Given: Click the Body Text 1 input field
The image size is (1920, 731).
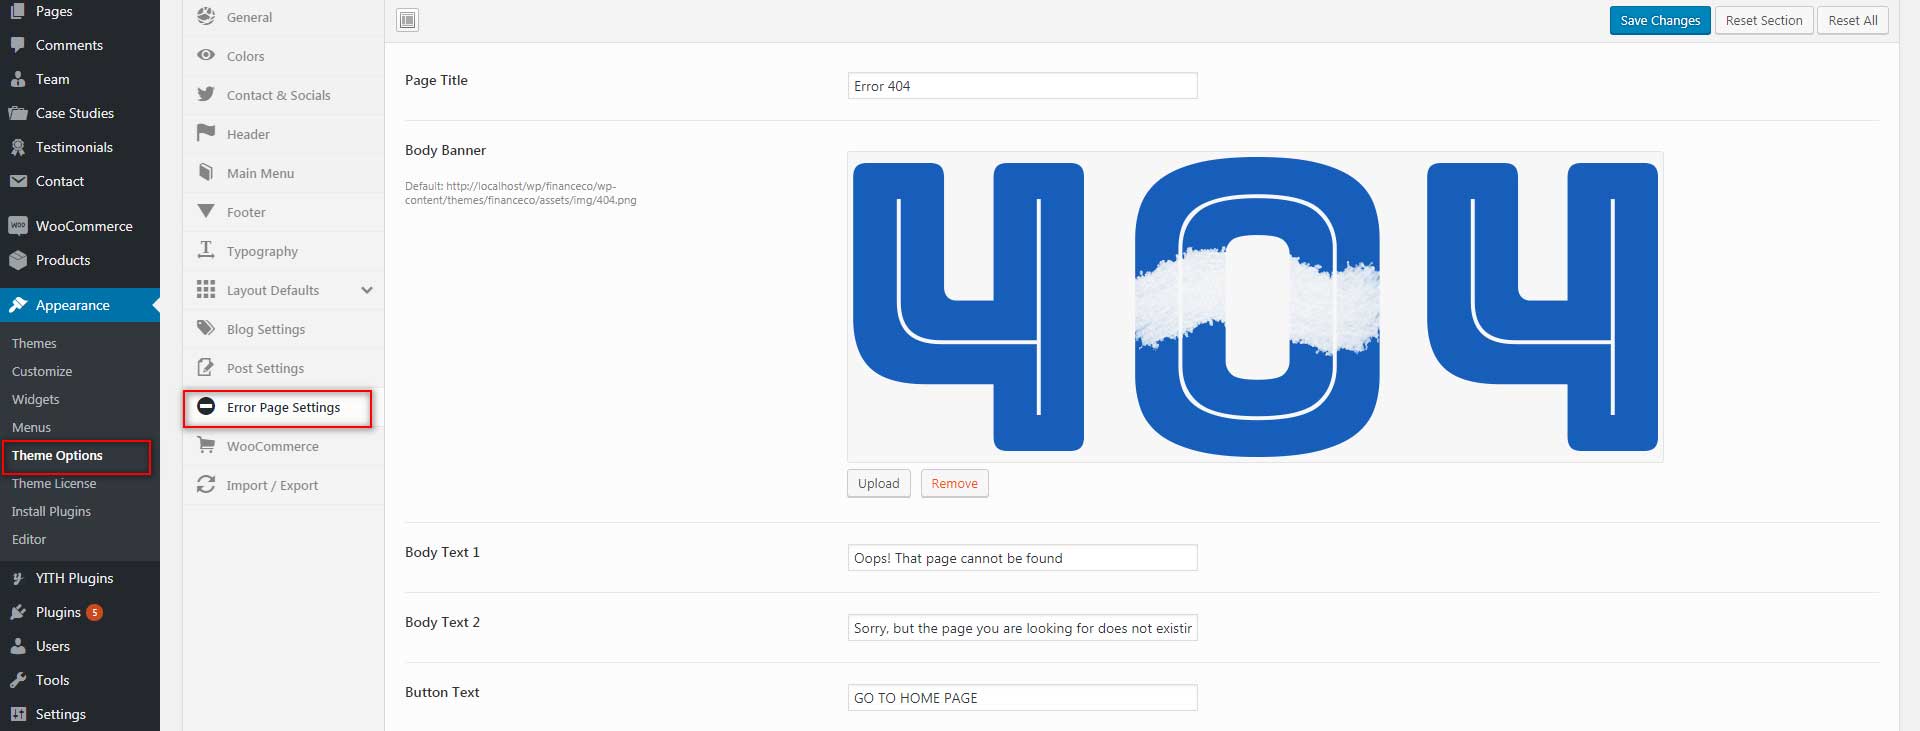Looking at the screenshot, I should tap(1022, 558).
